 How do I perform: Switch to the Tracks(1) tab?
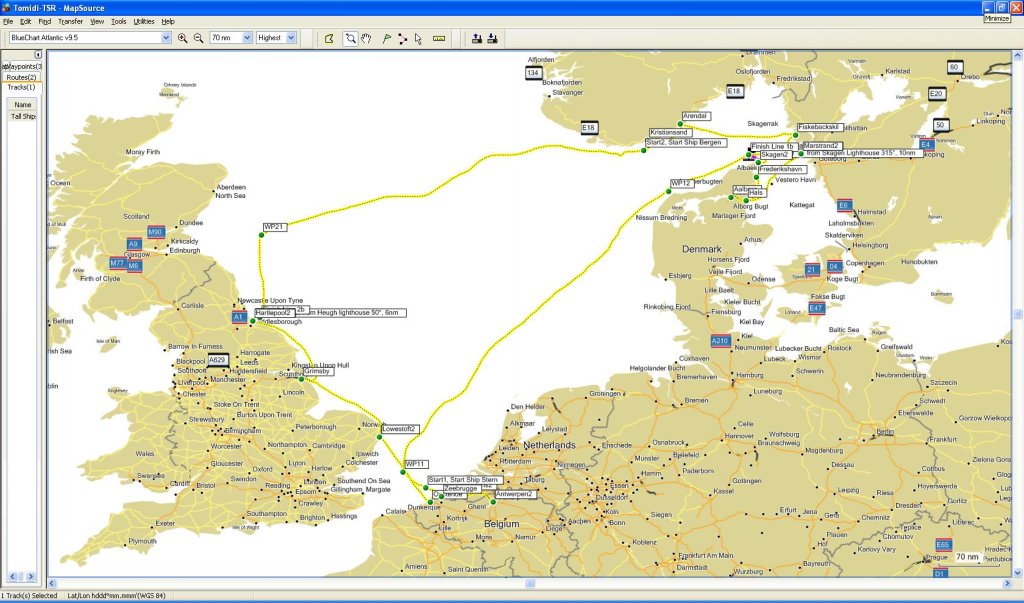coord(22,87)
